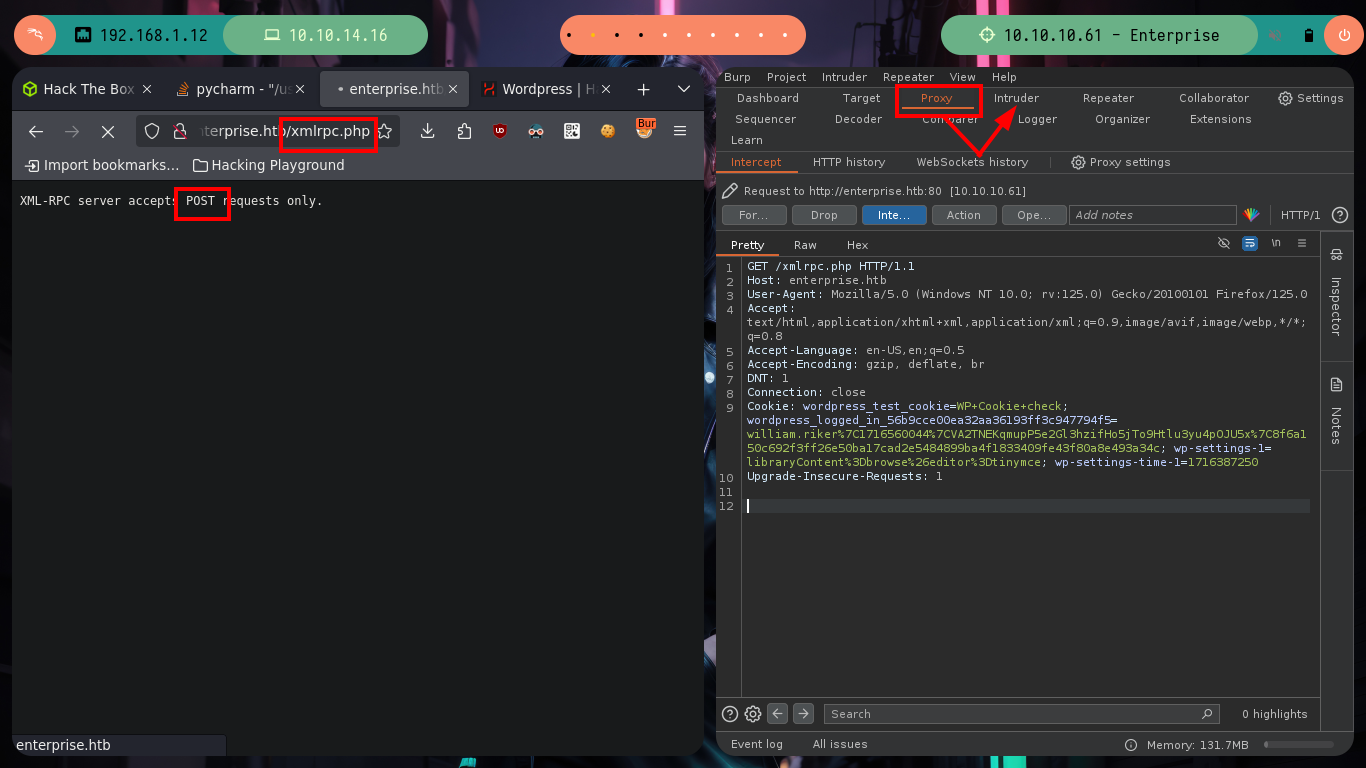Stop loading the enterprise.htb page
This screenshot has height=768, width=1366.
(x=108, y=131)
